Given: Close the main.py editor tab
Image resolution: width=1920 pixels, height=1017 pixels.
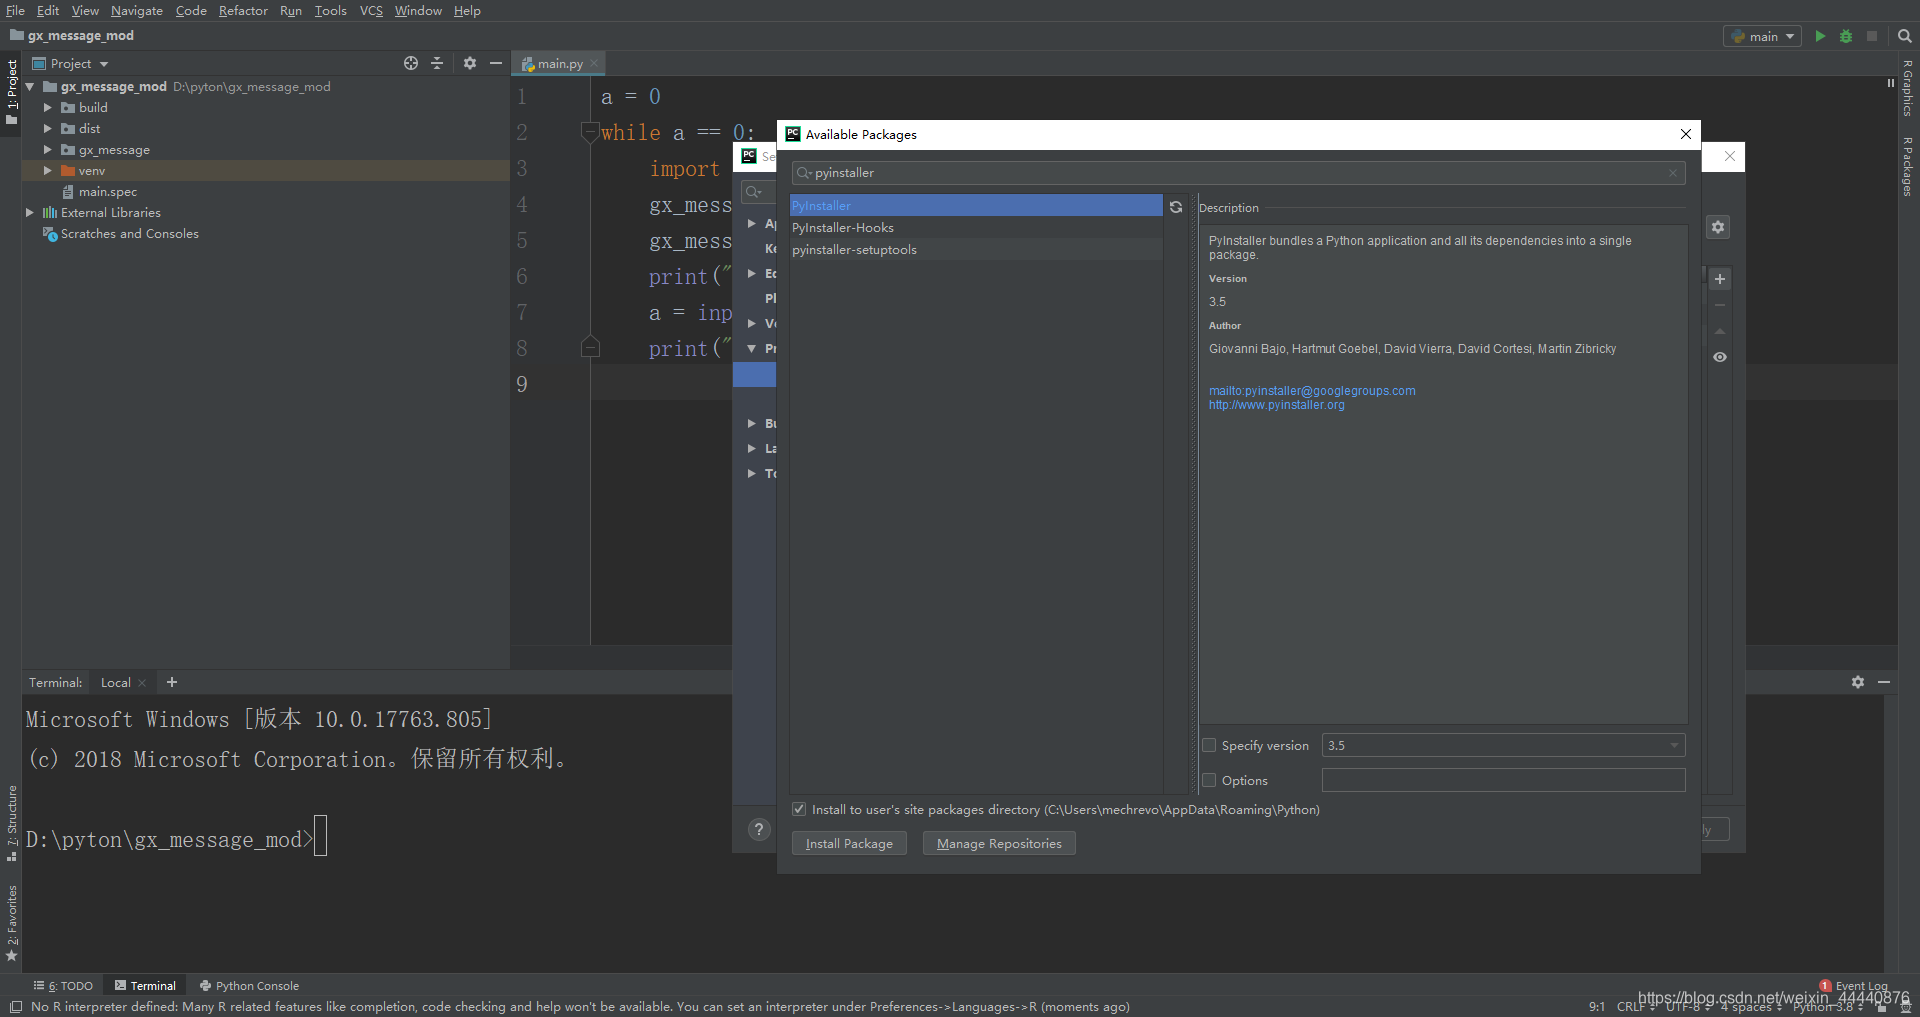Looking at the screenshot, I should point(593,63).
